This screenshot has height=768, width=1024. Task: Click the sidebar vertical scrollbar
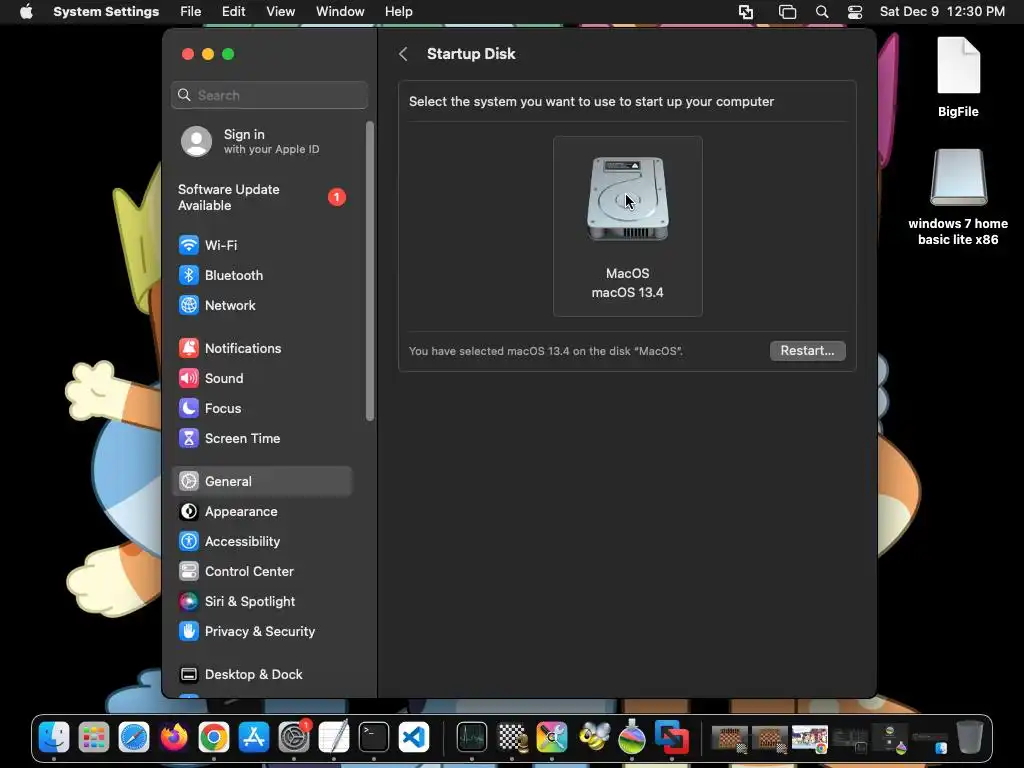click(x=370, y=271)
